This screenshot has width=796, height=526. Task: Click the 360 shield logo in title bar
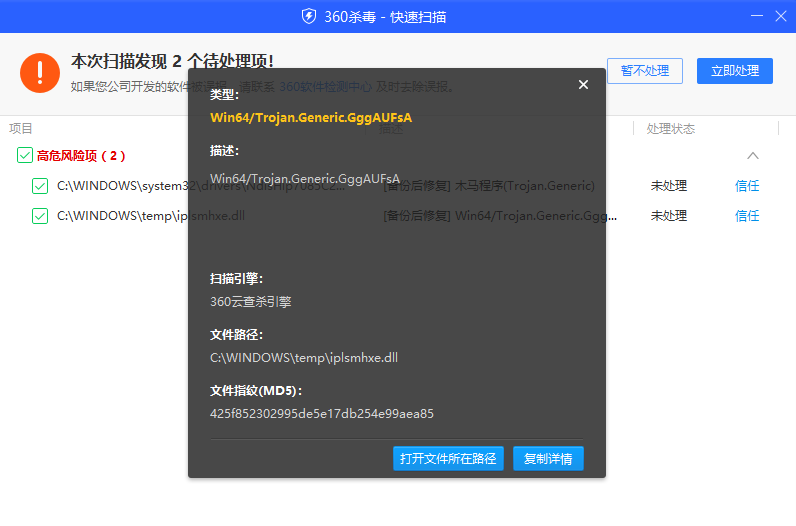tap(309, 17)
